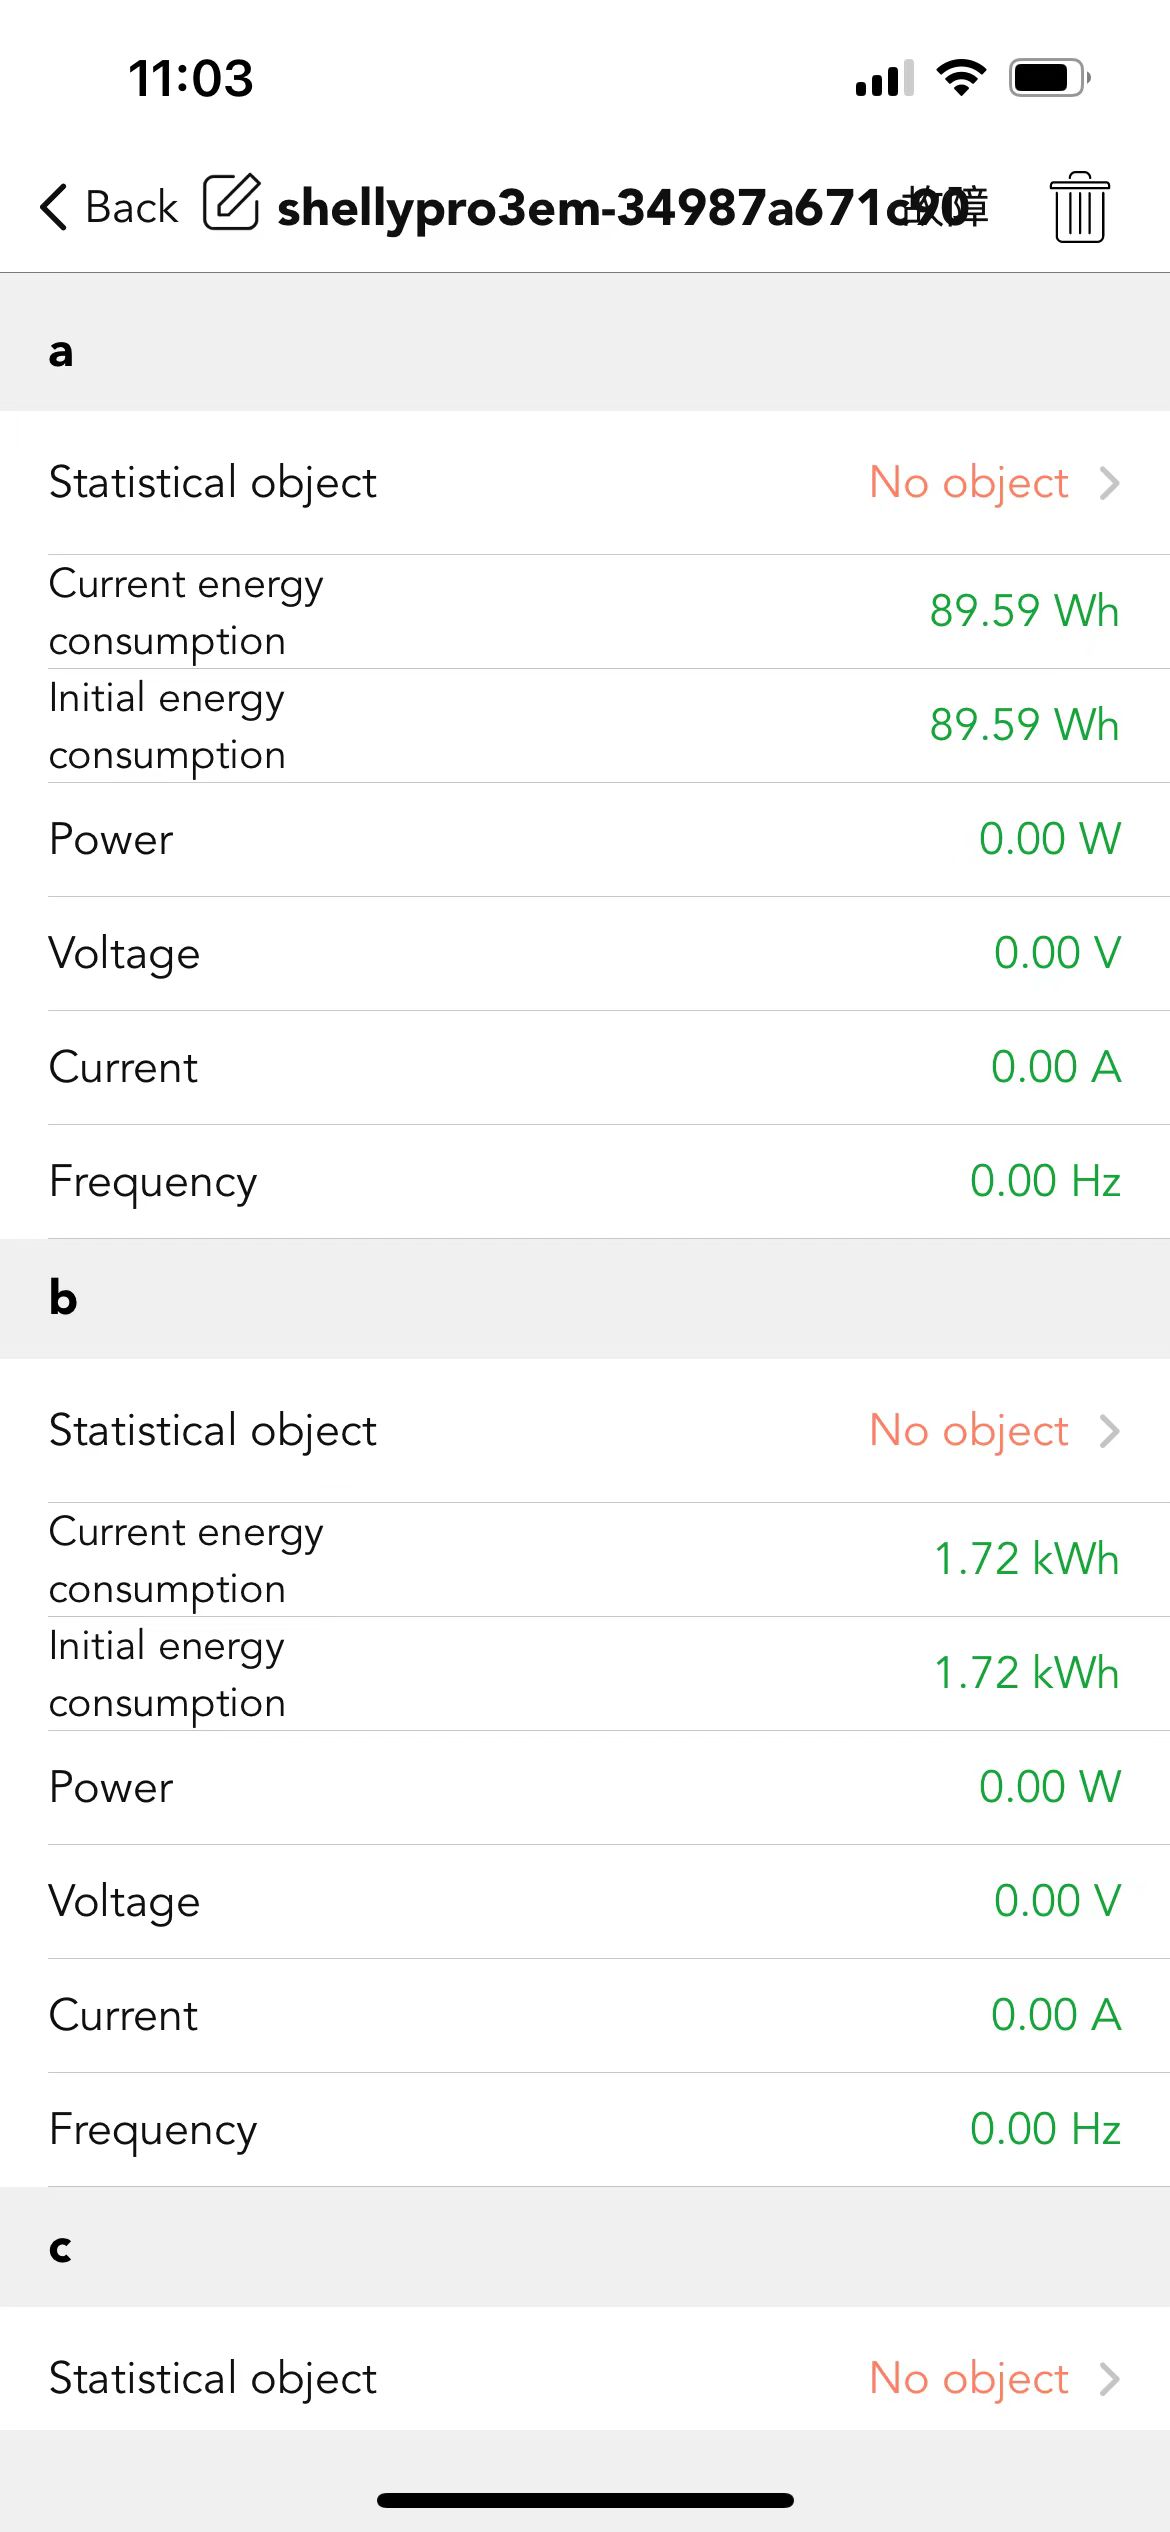Check the Wi-Fi status icon
Image resolution: width=1170 pixels, height=2532 pixels.
point(961,77)
